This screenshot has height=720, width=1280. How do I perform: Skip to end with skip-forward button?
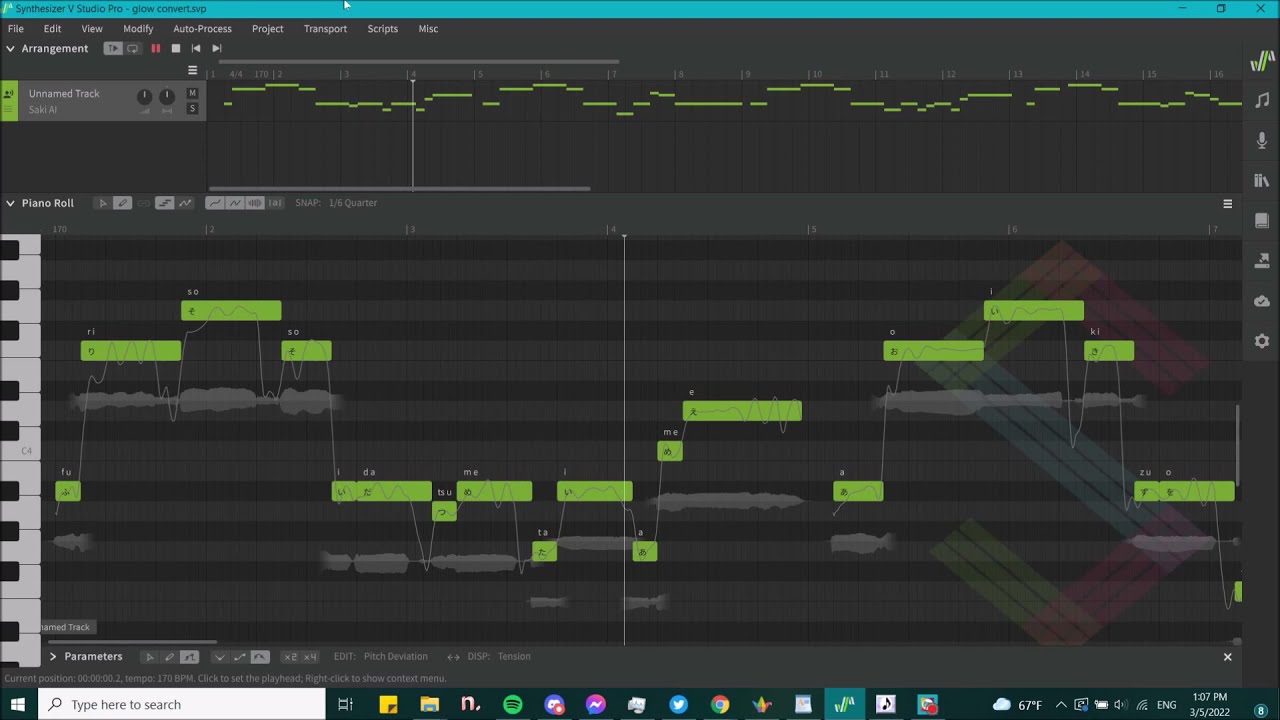point(217,48)
